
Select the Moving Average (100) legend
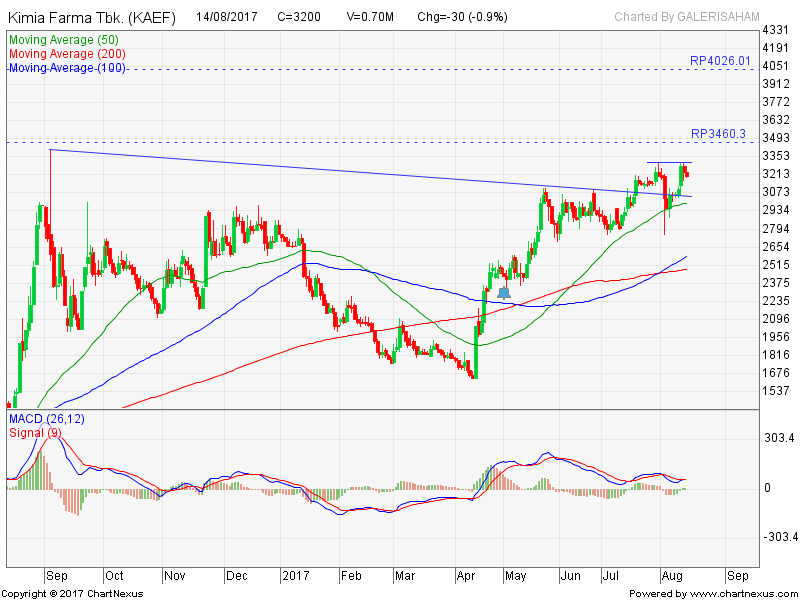click(x=66, y=67)
